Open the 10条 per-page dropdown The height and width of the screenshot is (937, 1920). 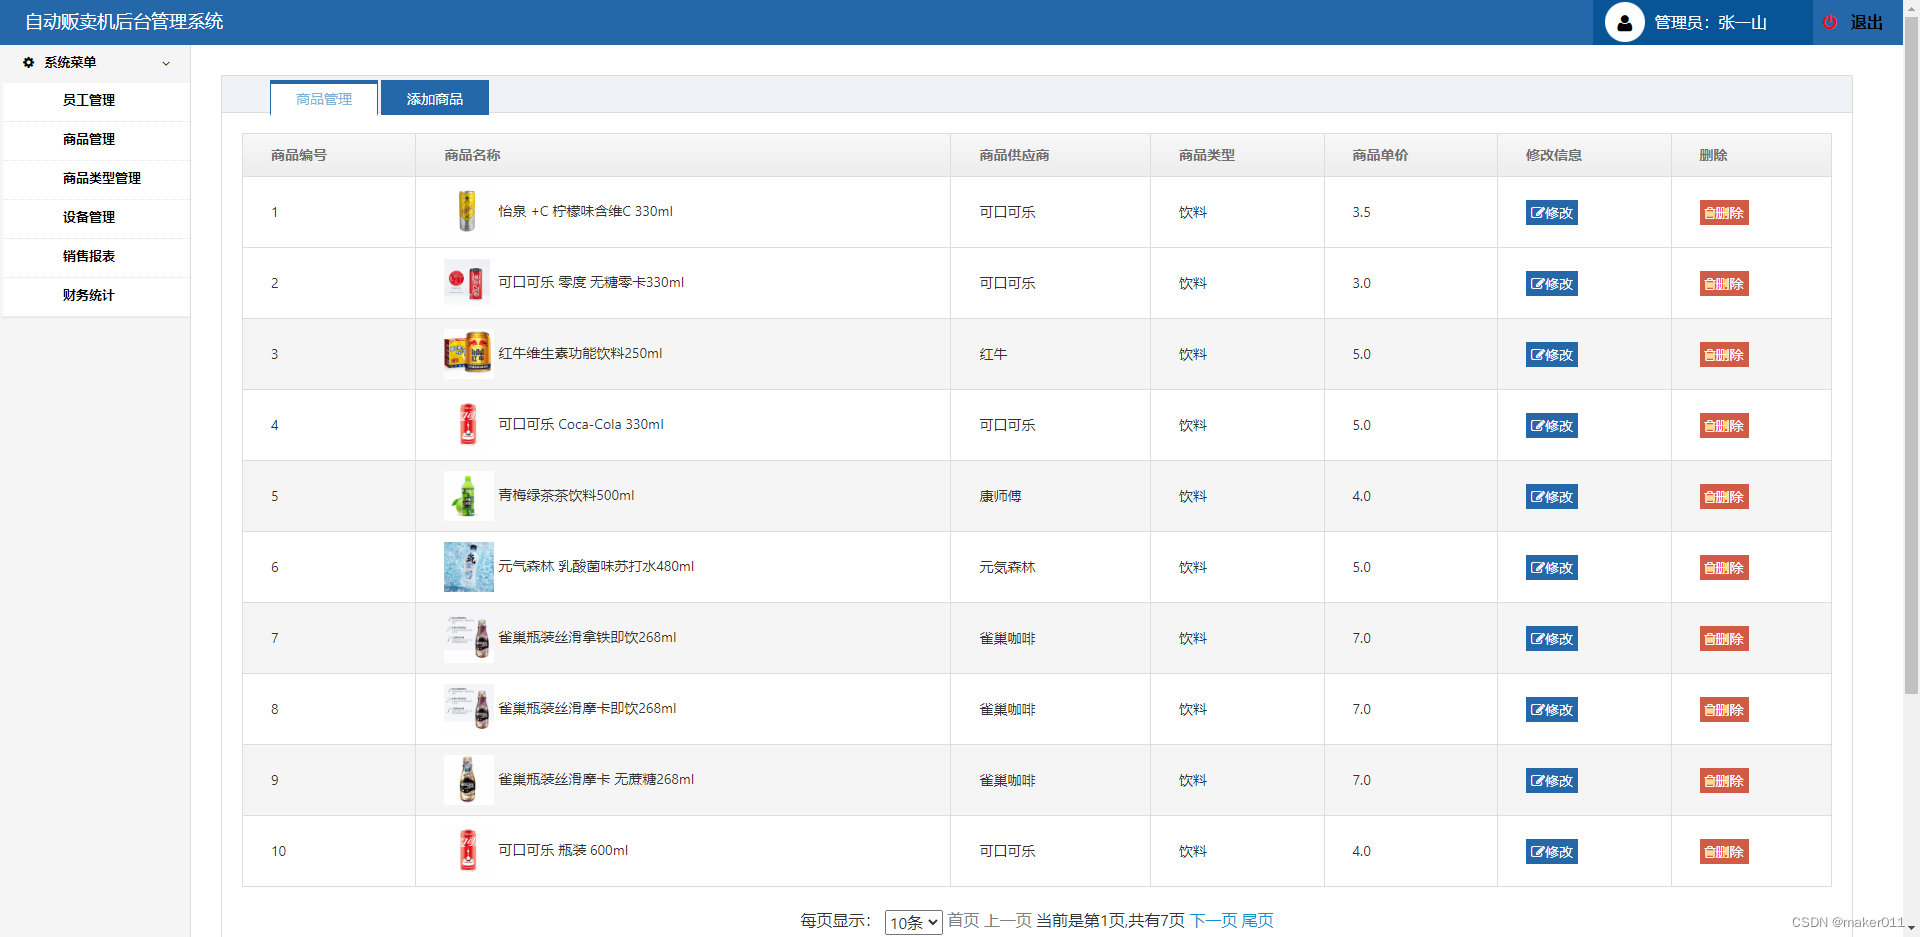913,922
